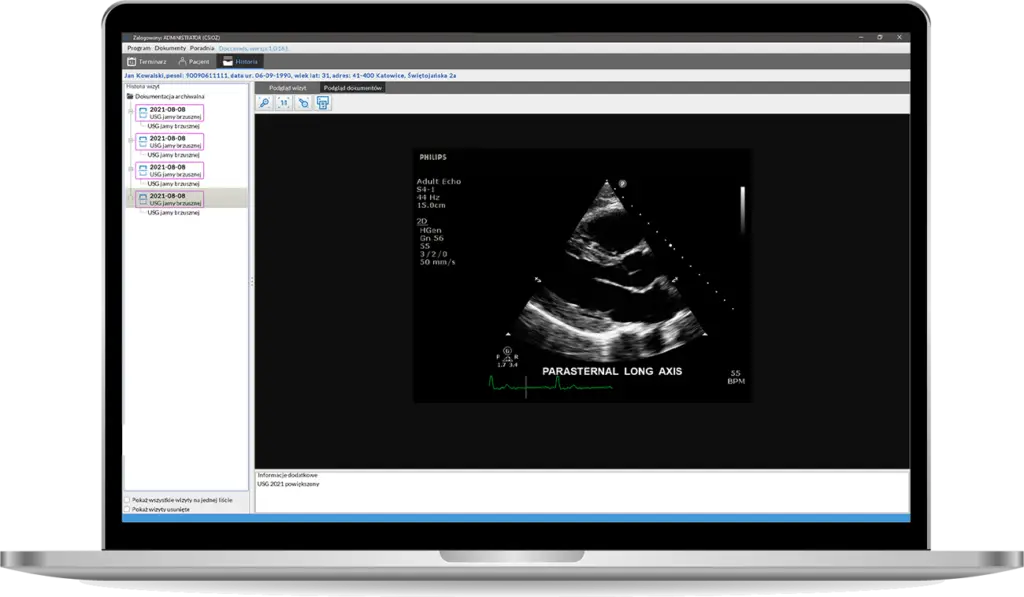This screenshot has width=1024, height=597.
Task: Select the Podgląd dokumentów tab
Action: click(x=353, y=88)
